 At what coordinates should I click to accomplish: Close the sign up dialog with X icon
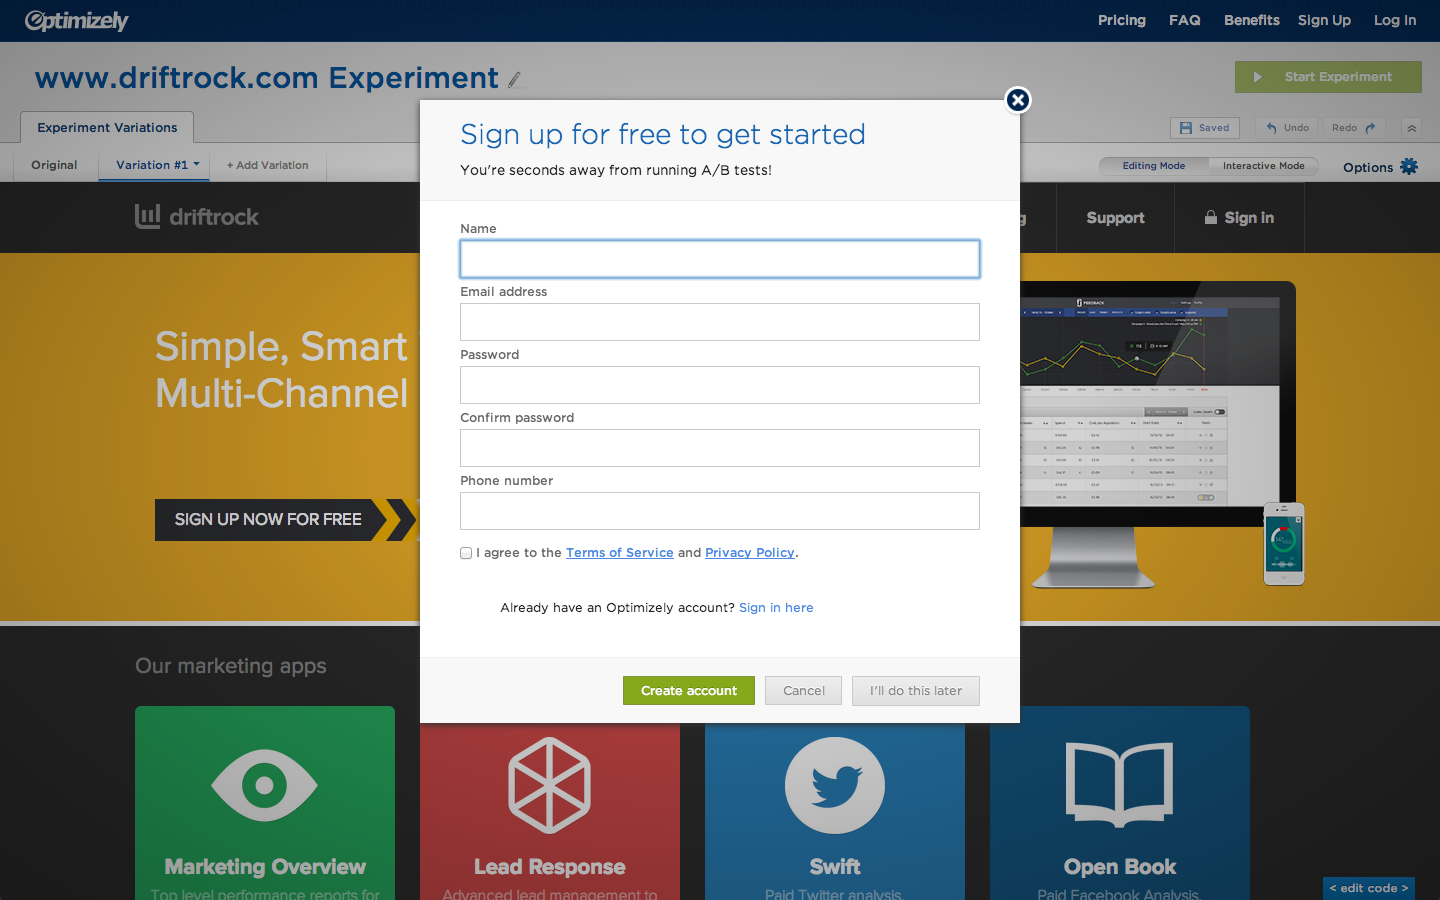[x=1018, y=100]
